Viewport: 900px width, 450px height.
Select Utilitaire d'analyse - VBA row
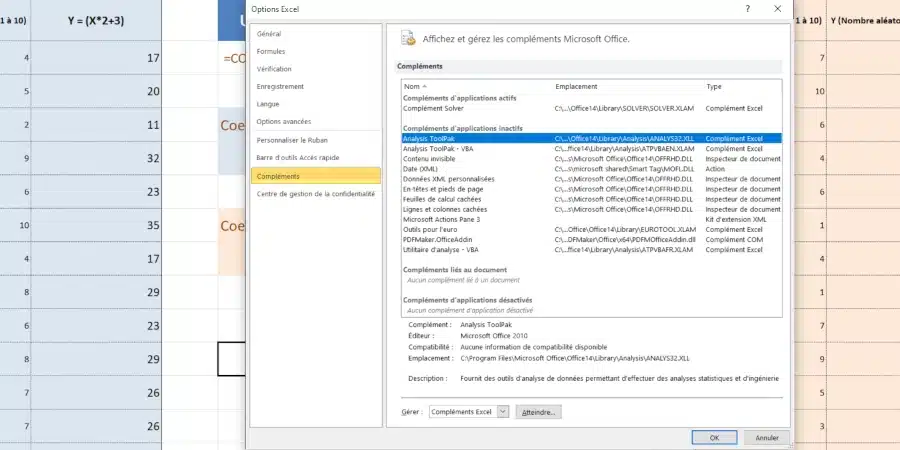click(x=592, y=250)
